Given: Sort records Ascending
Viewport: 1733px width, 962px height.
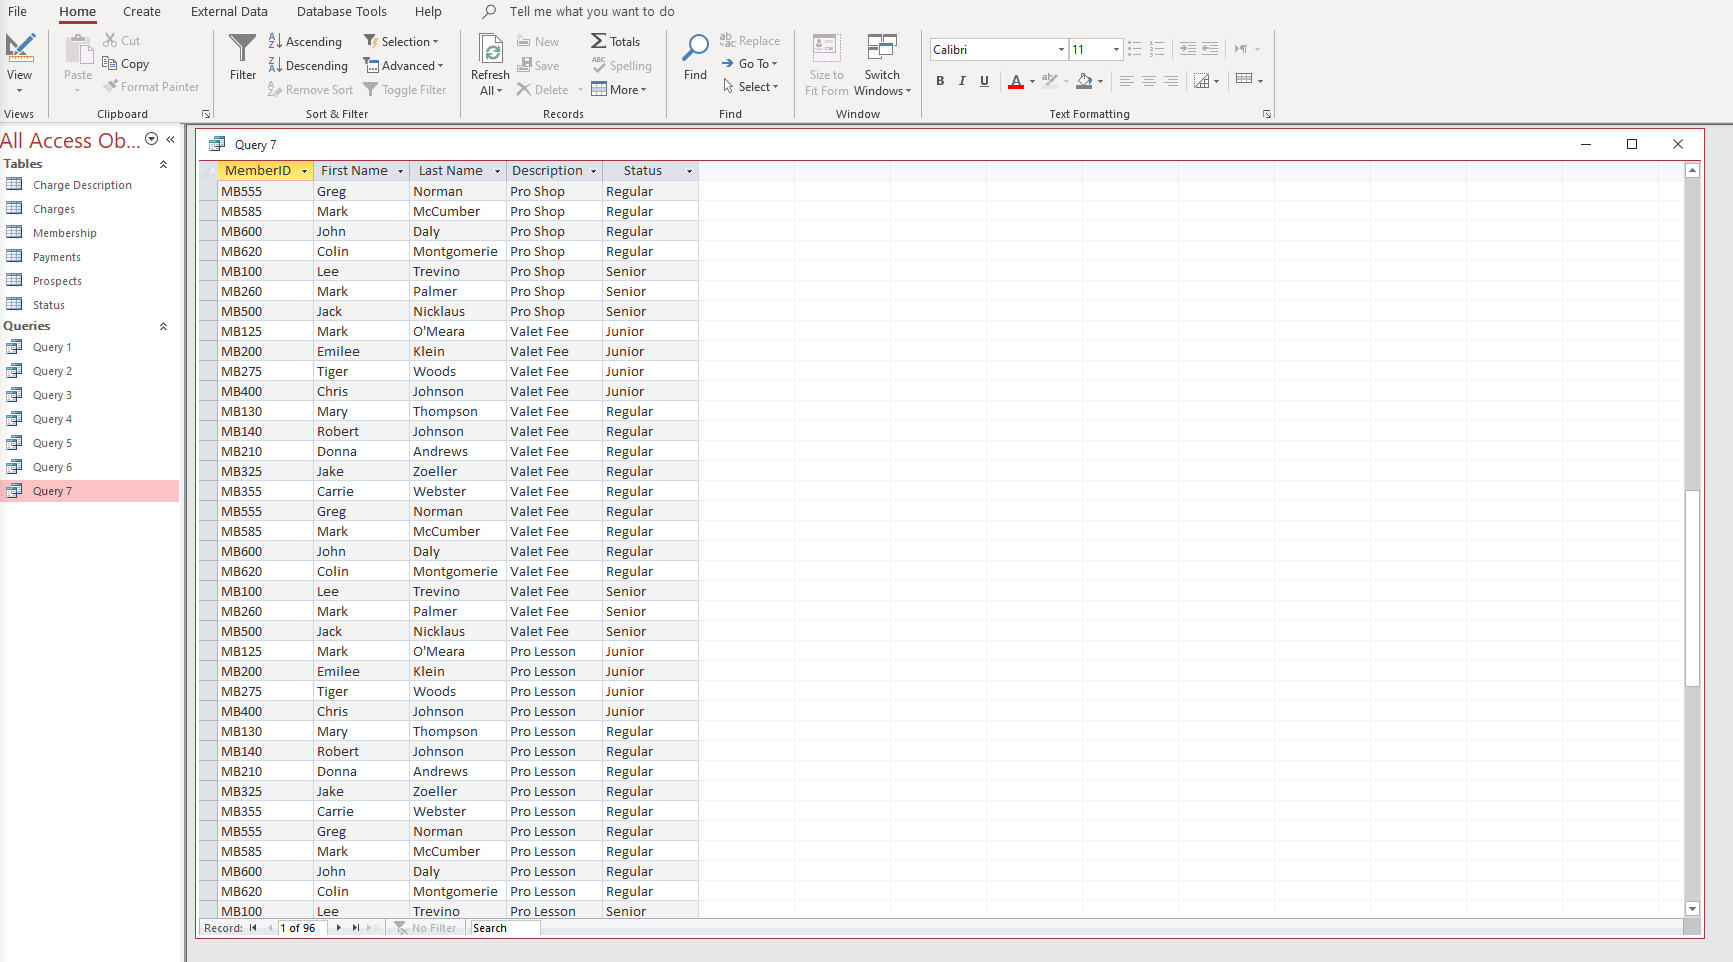Looking at the screenshot, I should click(x=305, y=41).
